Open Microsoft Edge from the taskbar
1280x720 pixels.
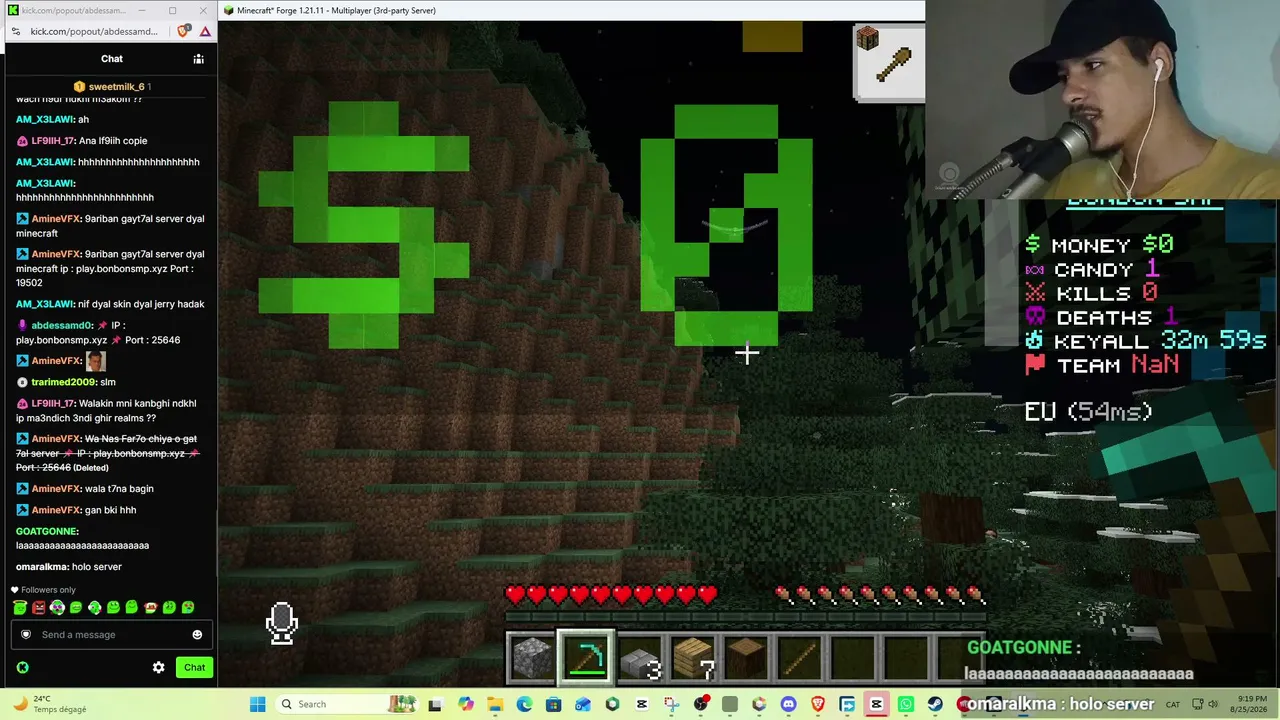tap(525, 704)
